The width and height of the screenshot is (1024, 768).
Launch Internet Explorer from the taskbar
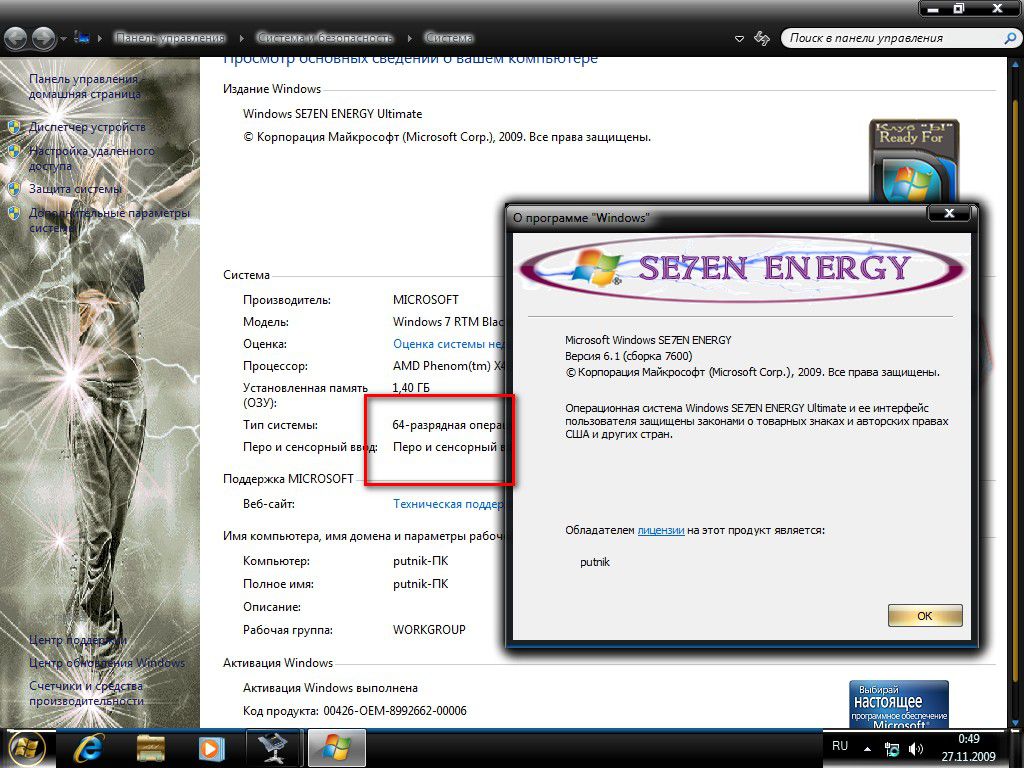pyautogui.click(x=89, y=748)
